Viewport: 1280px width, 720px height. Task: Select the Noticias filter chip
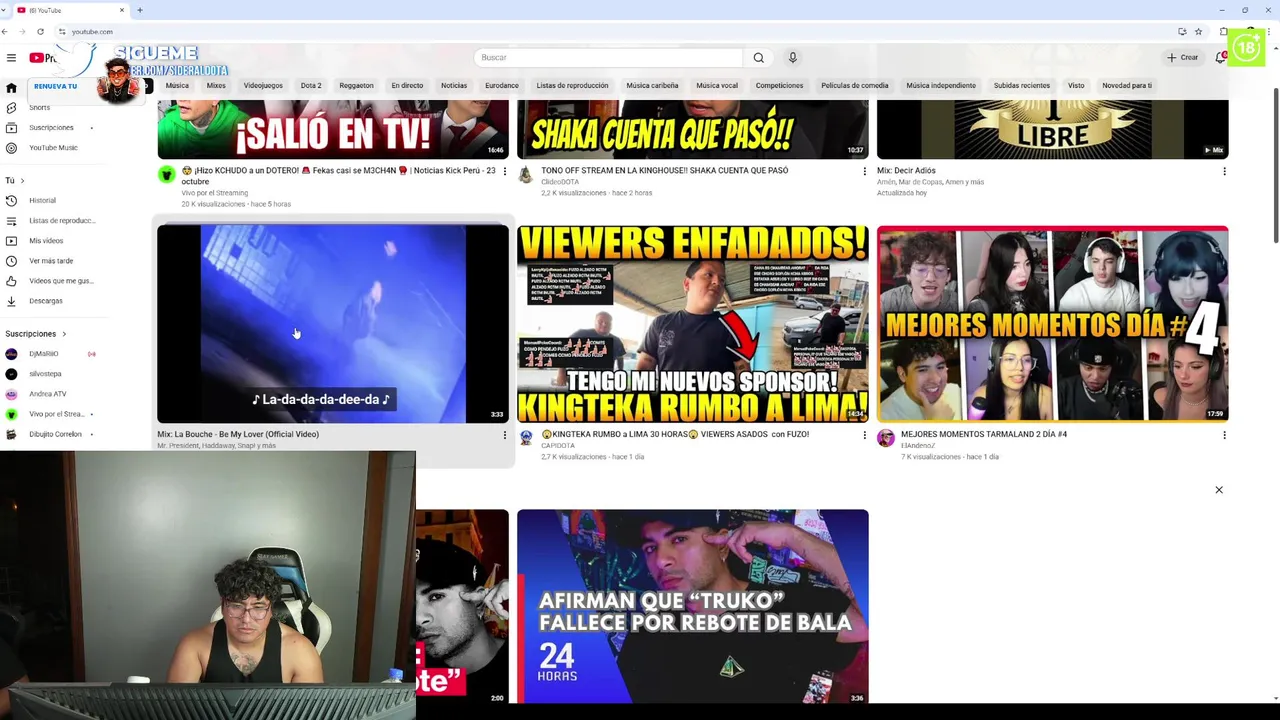pyautogui.click(x=454, y=86)
